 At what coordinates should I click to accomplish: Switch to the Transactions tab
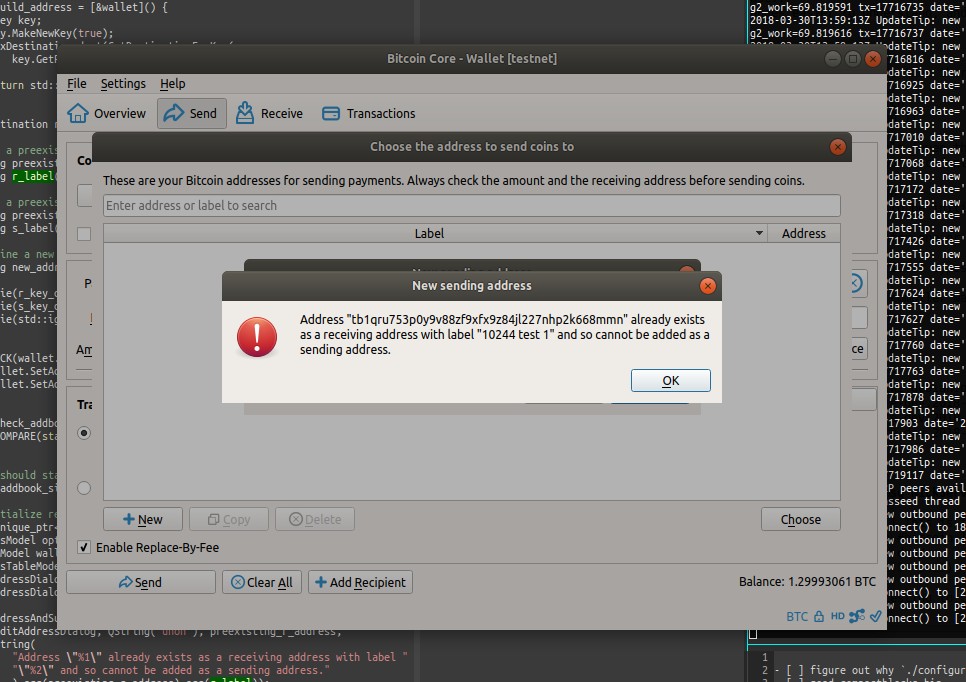click(x=368, y=113)
